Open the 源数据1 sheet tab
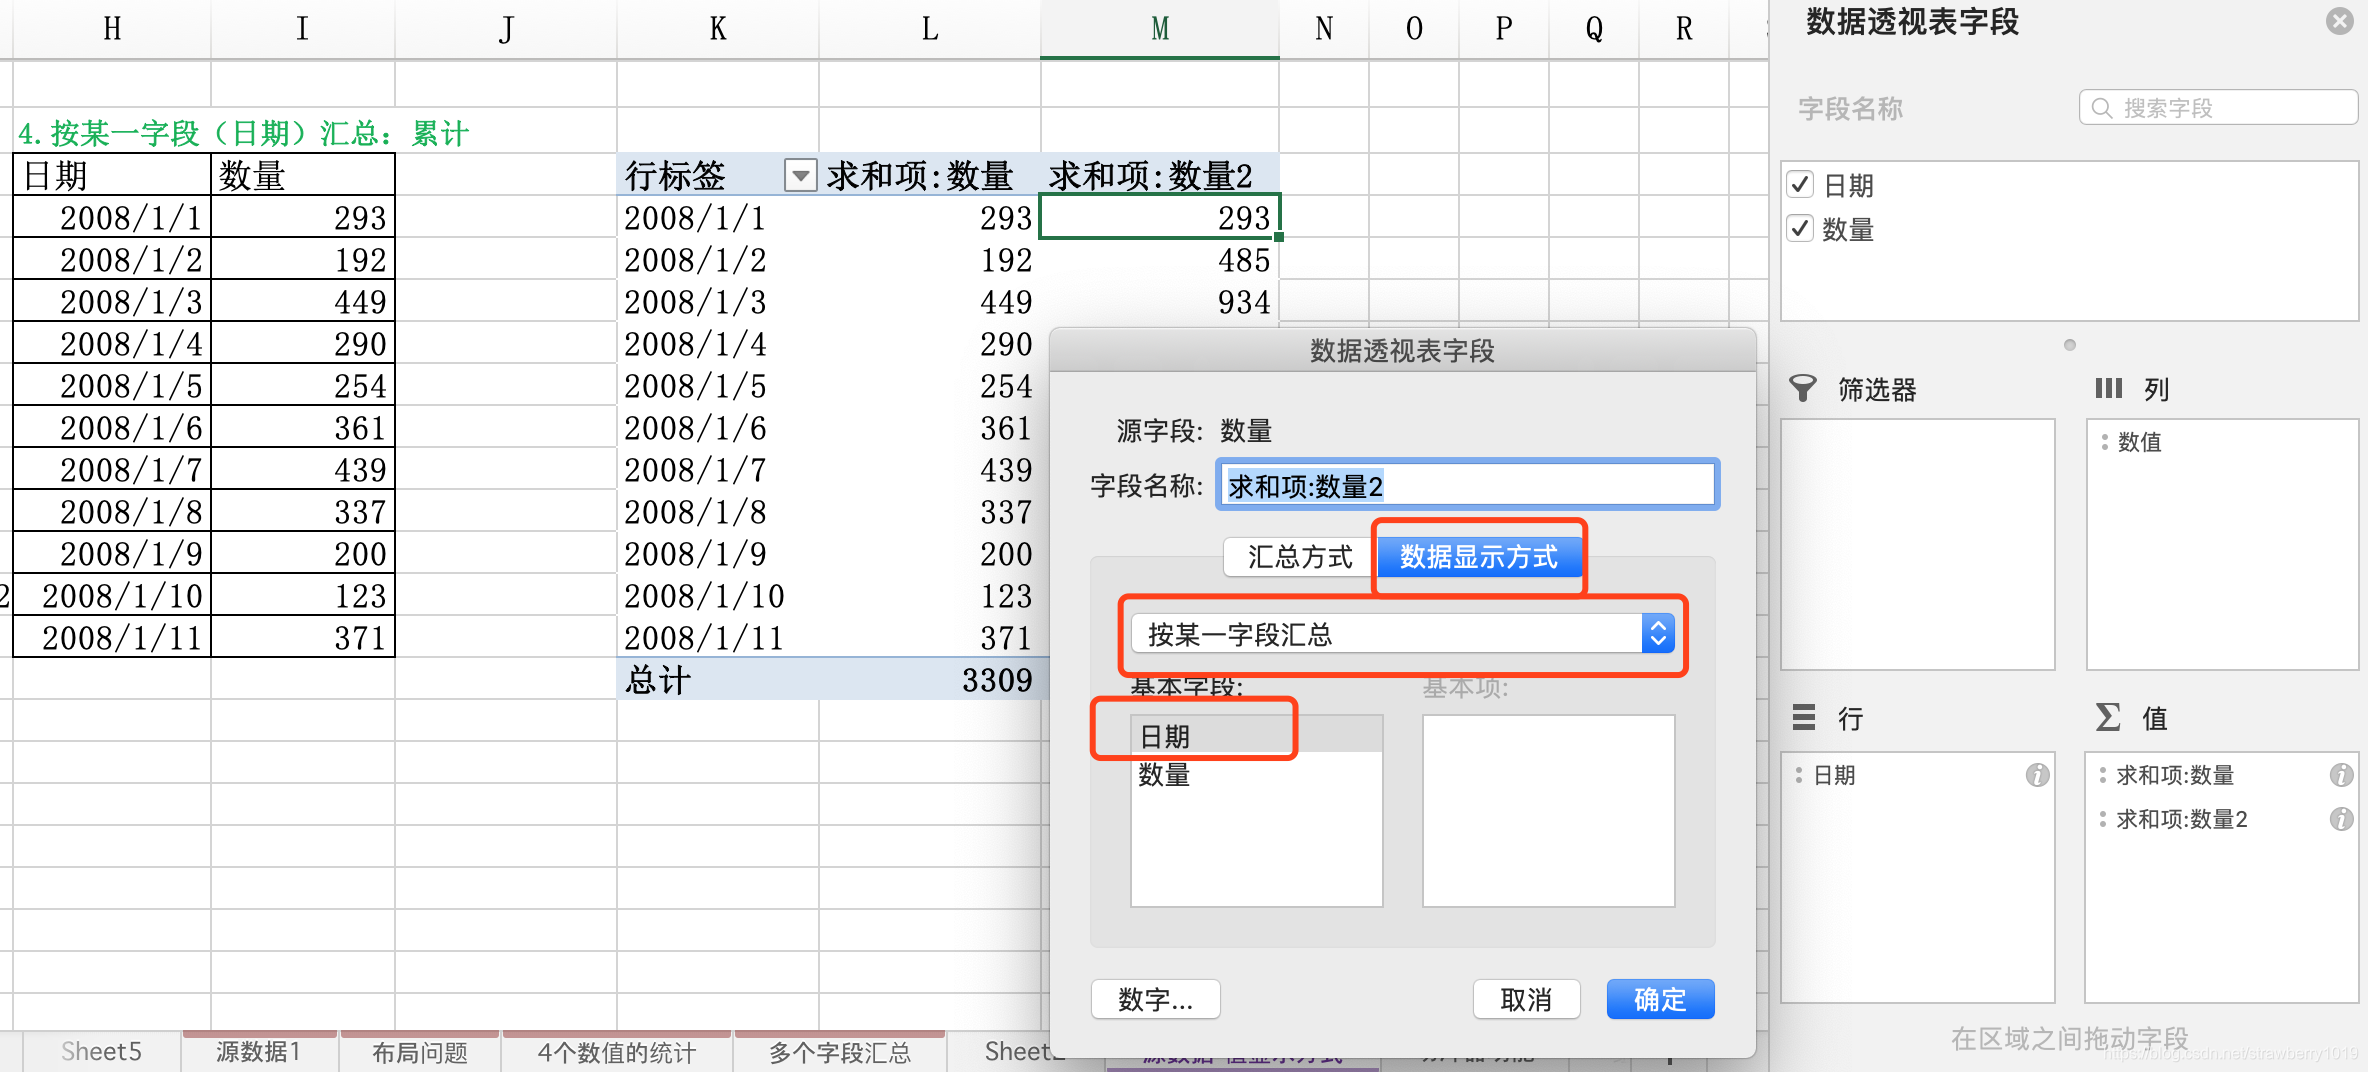2368x1072 pixels. 259,1052
